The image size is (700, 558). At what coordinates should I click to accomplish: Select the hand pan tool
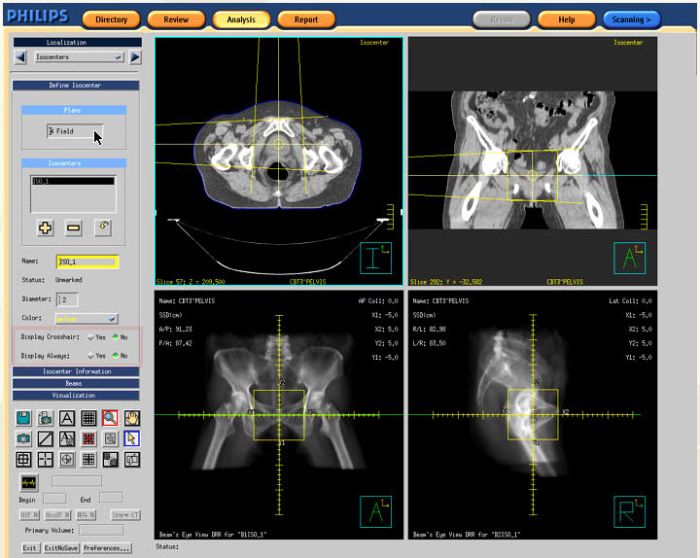pos(132,418)
